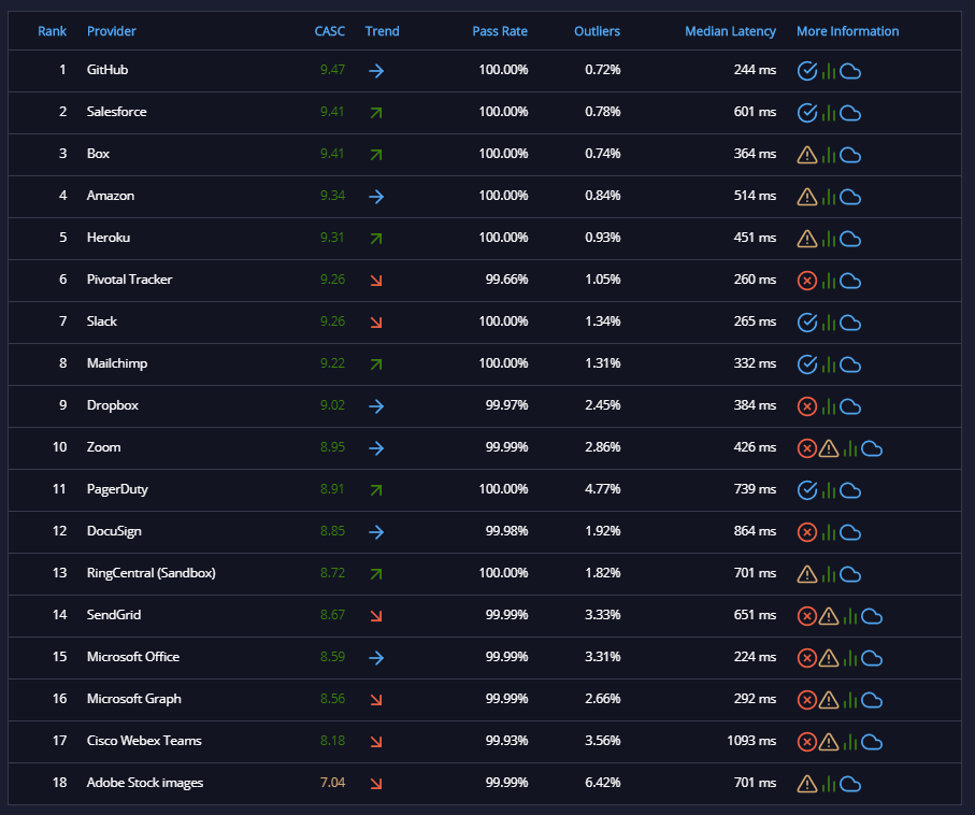Click the cloud icon in the SendGrid row
This screenshot has height=816, width=977.
[872, 617]
